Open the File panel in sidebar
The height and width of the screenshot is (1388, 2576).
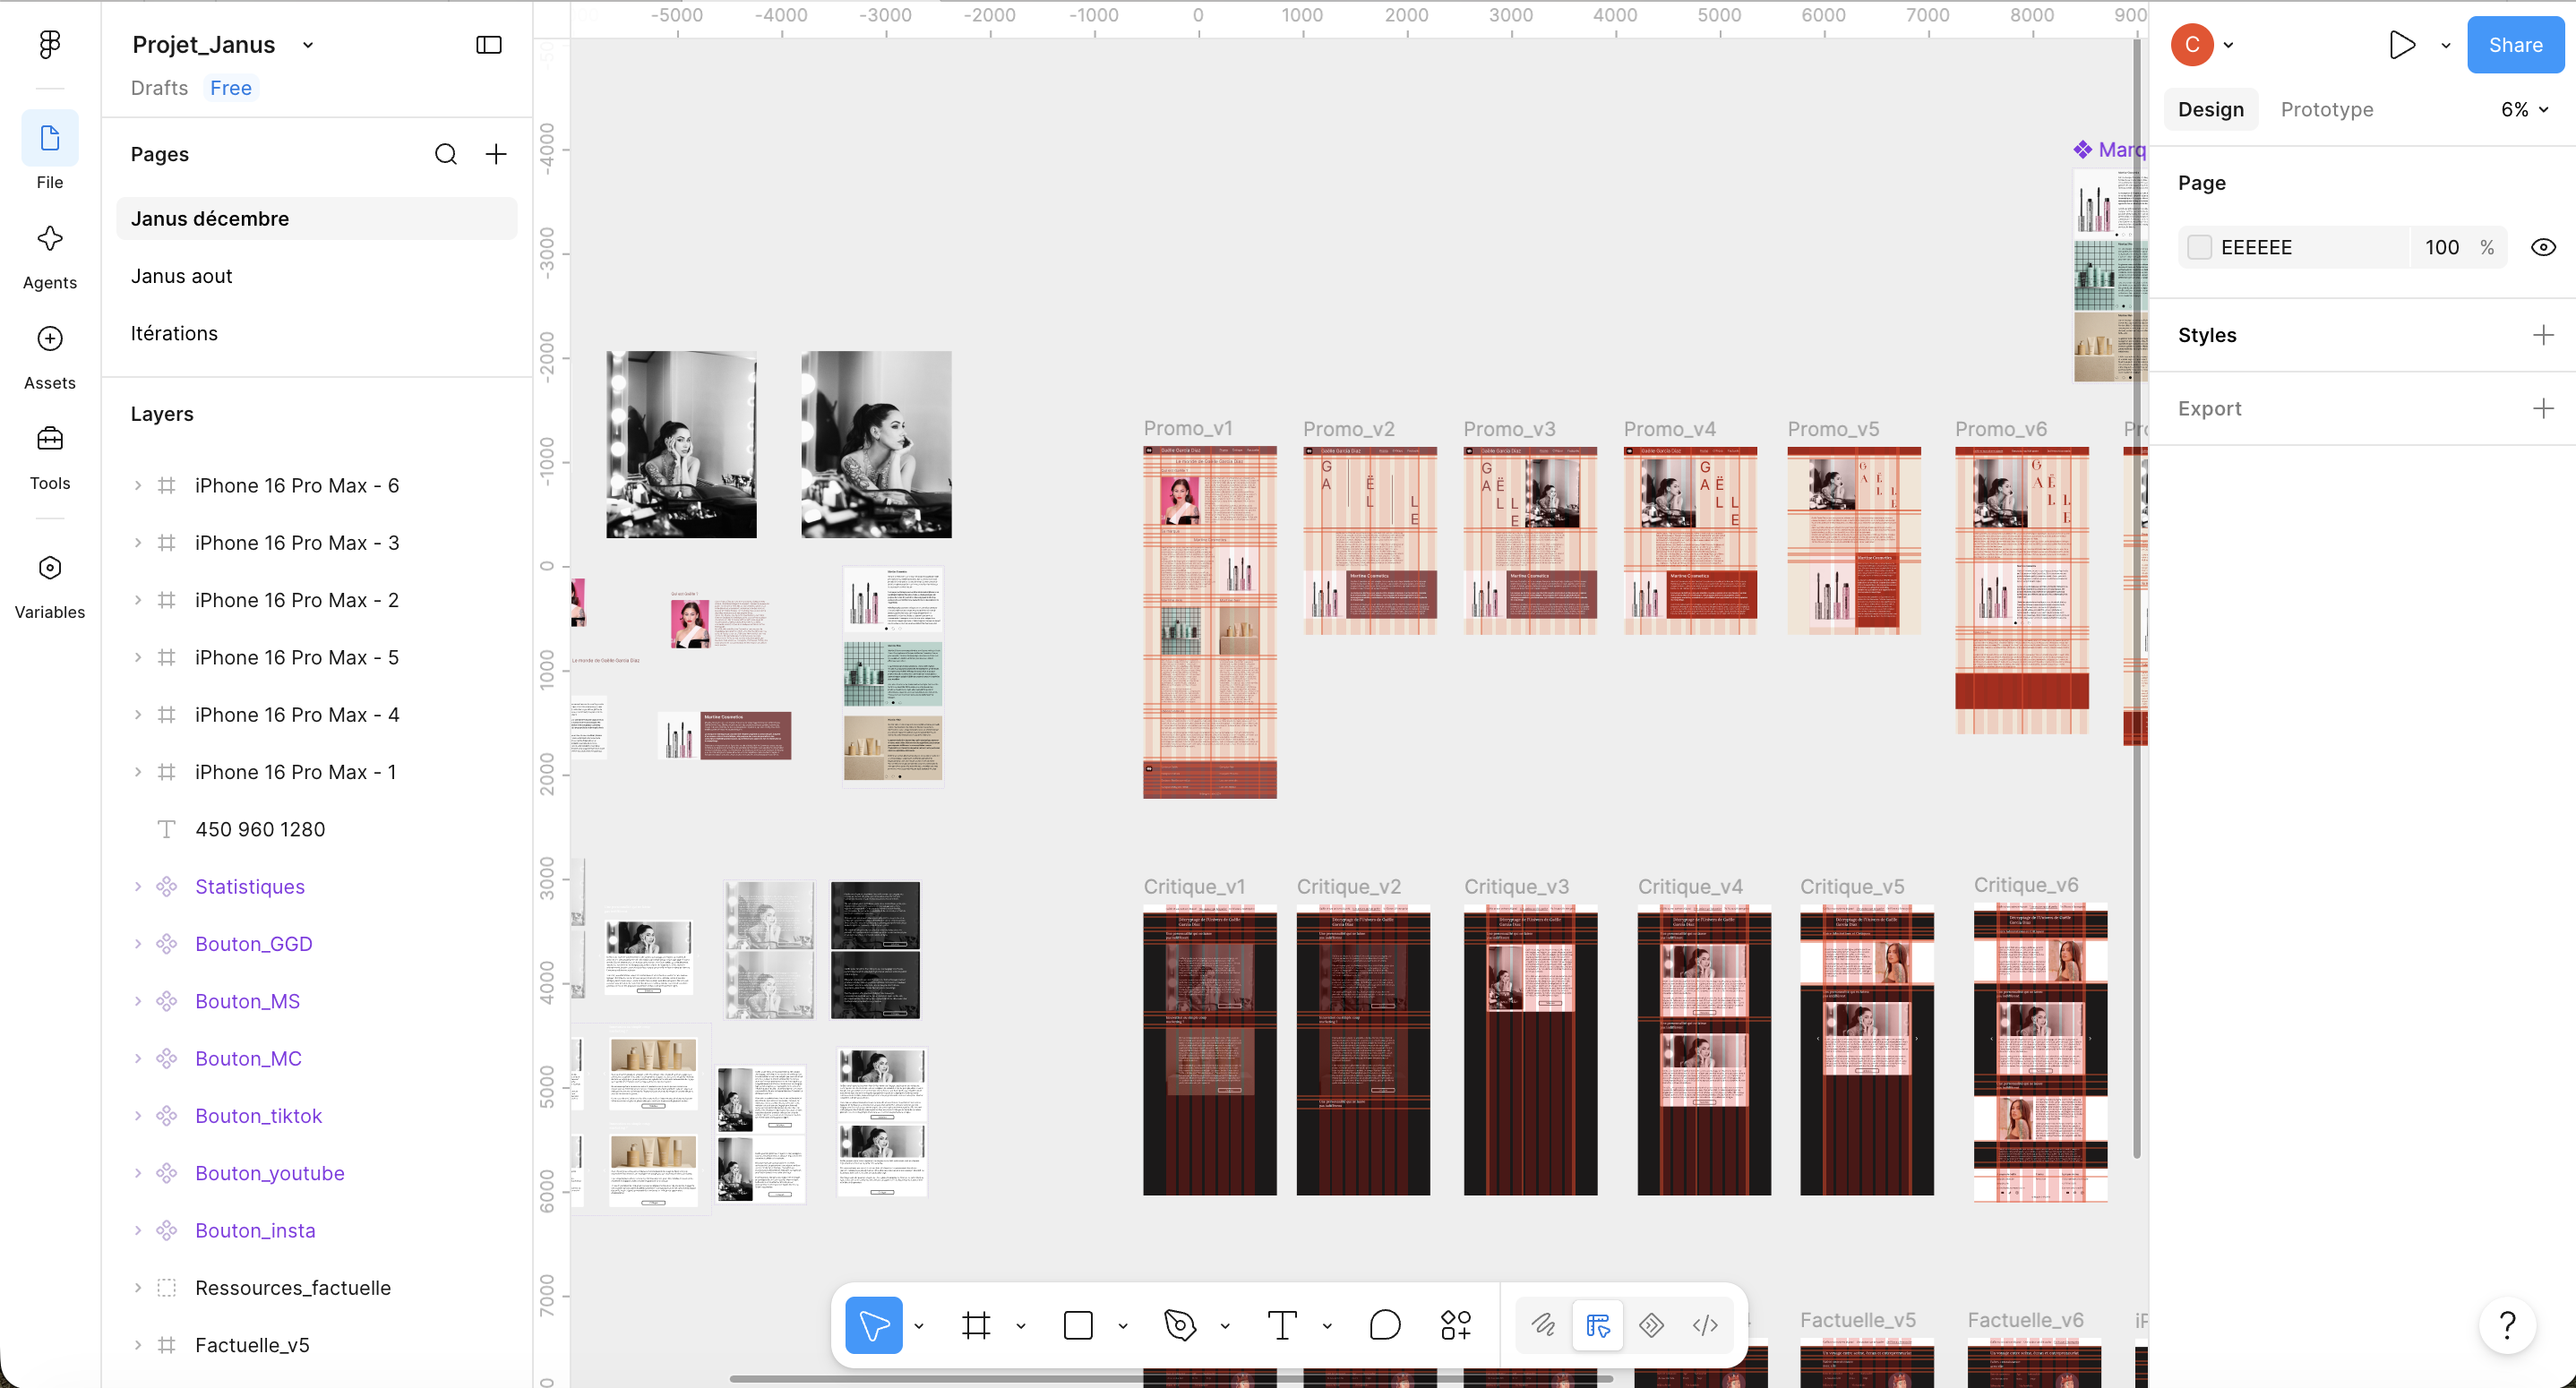(x=50, y=151)
